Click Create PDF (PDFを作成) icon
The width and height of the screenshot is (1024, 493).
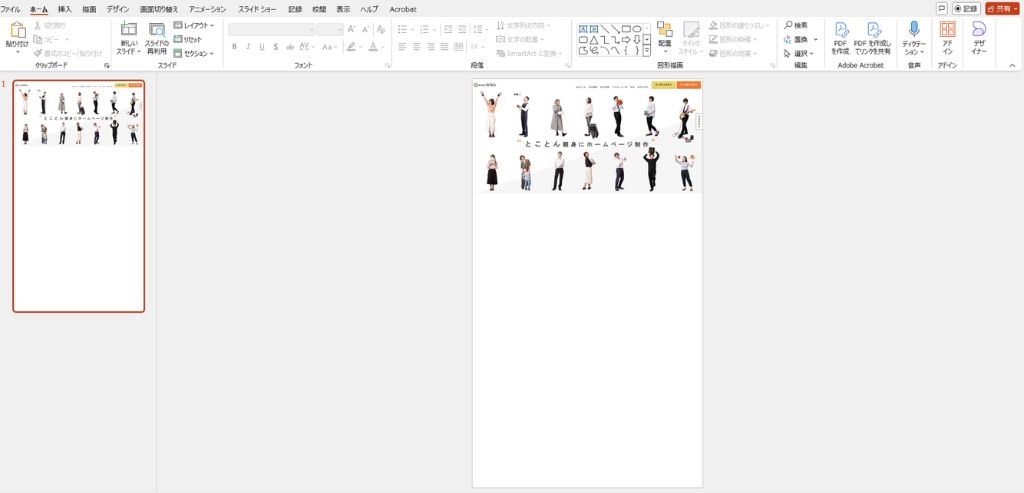[840, 30]
